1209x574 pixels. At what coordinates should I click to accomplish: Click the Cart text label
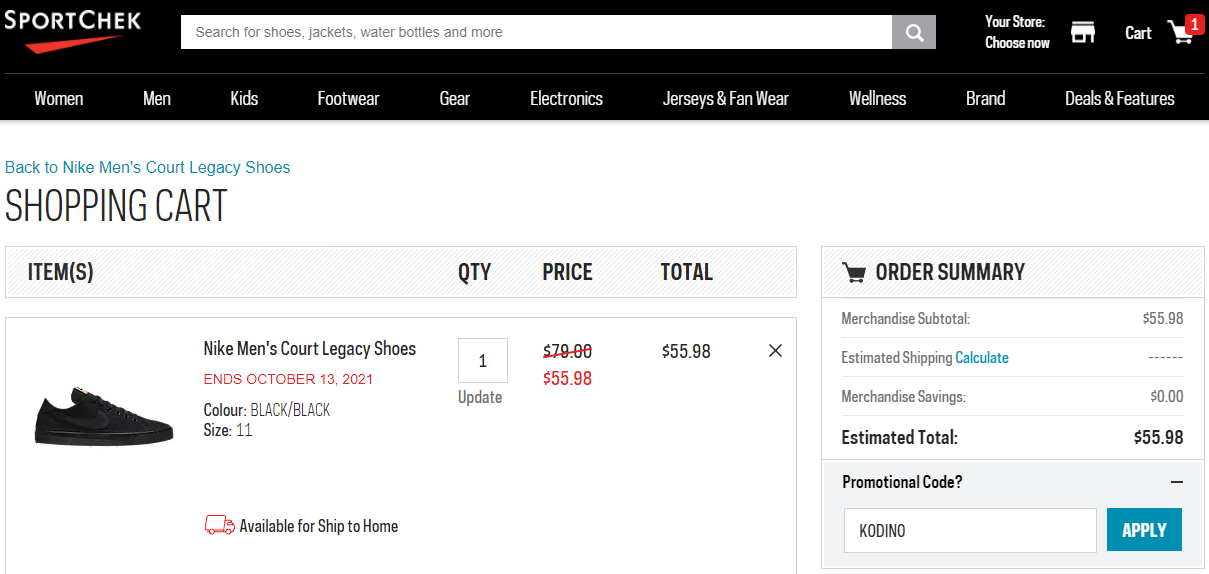(1138, 33)
